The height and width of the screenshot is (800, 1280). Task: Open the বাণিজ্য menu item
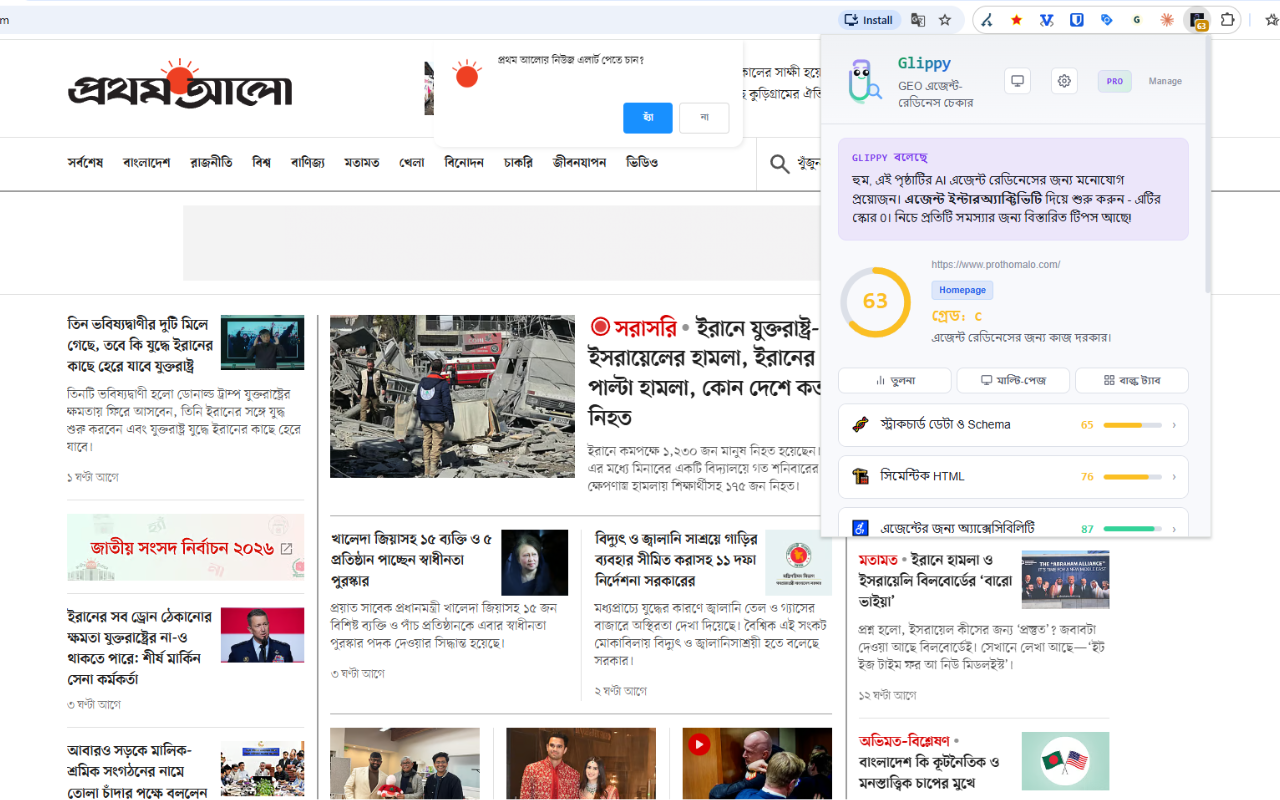308,162
